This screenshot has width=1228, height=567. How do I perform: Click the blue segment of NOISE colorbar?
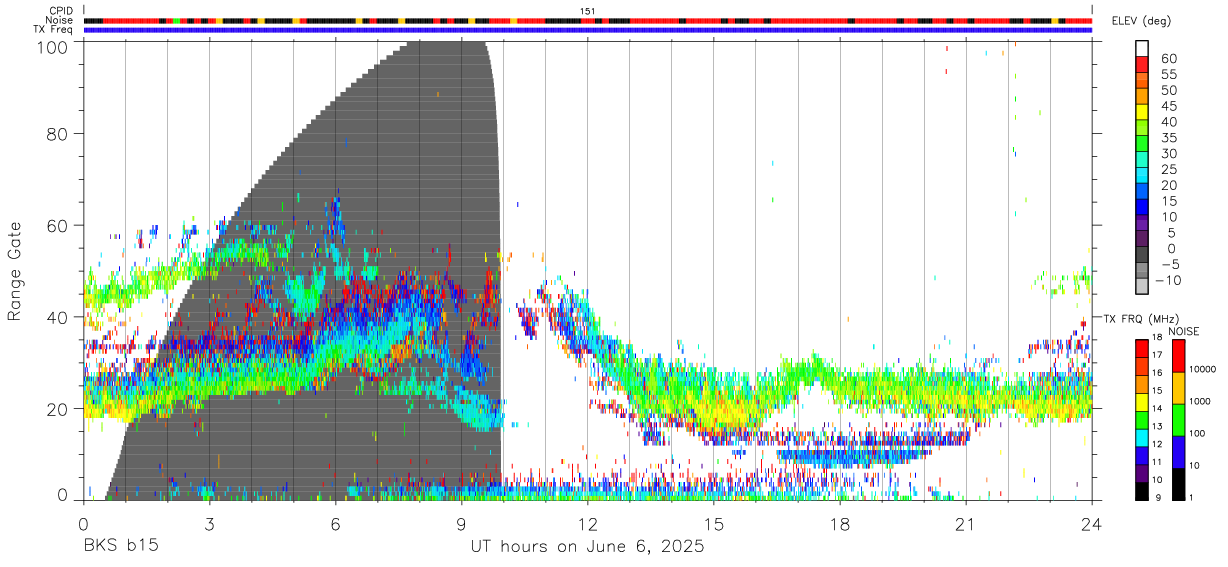[1177, 452]
